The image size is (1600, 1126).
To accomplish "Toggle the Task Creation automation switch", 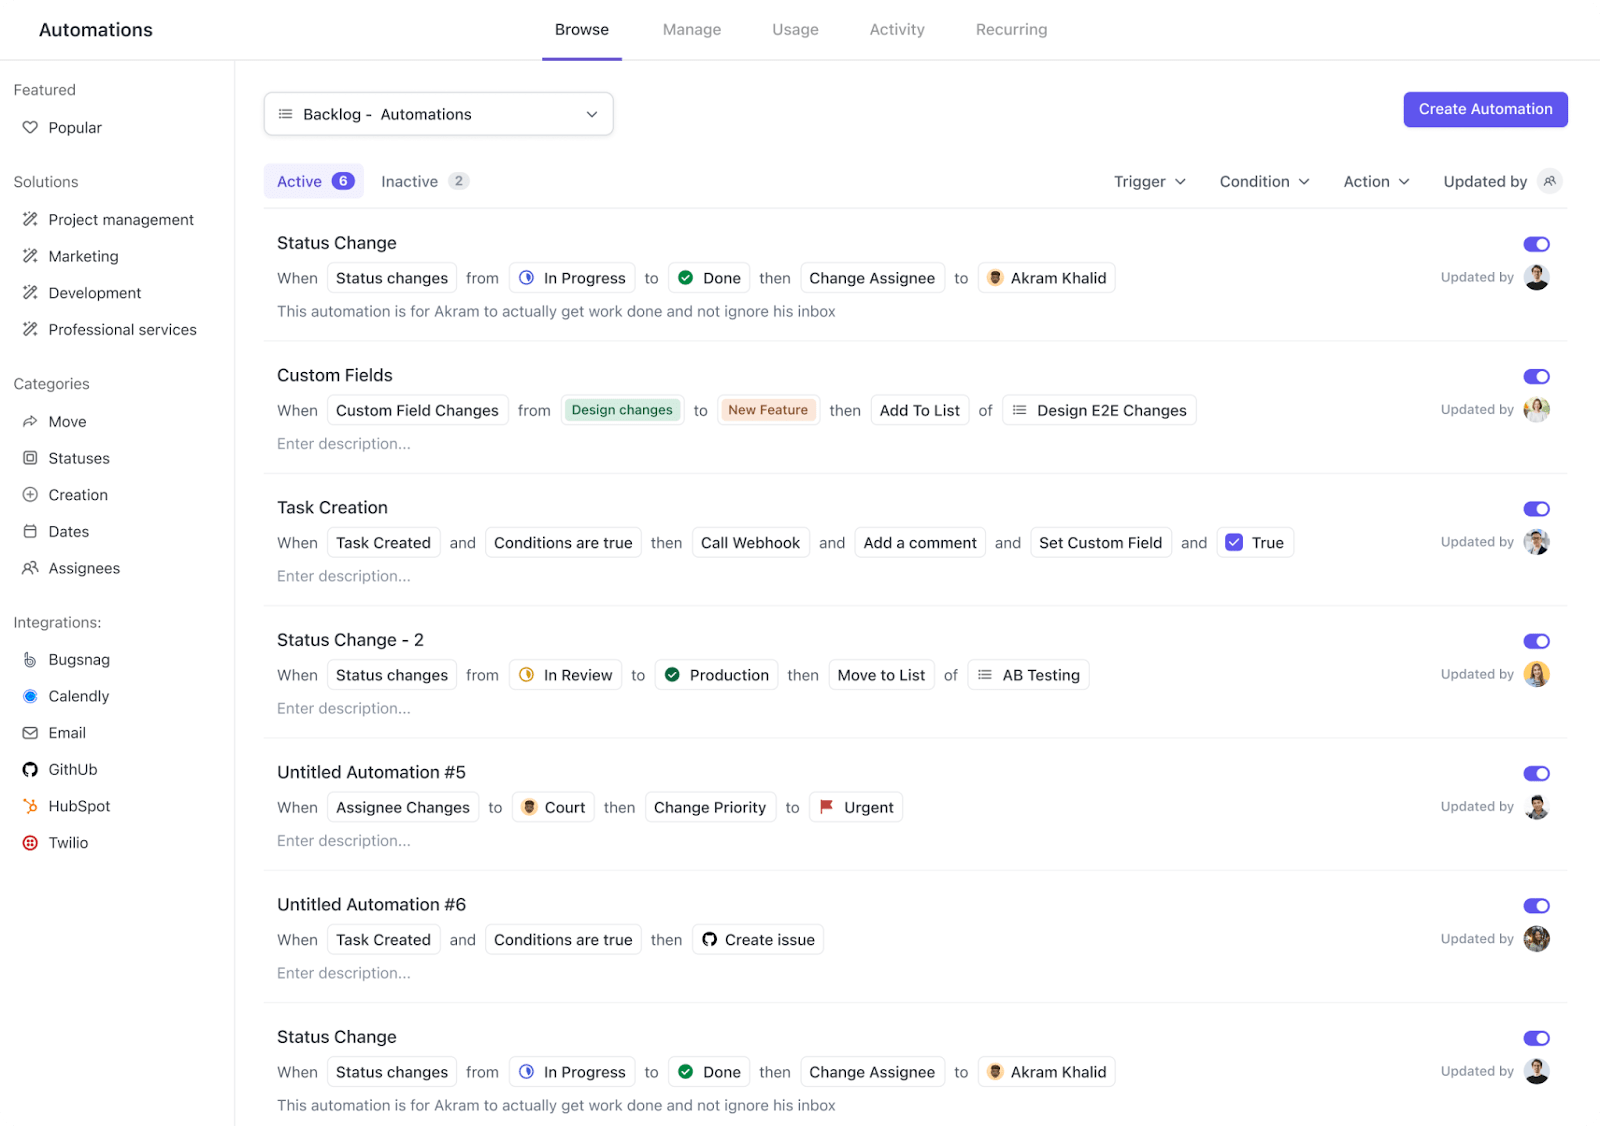I will coord(1536,508).
